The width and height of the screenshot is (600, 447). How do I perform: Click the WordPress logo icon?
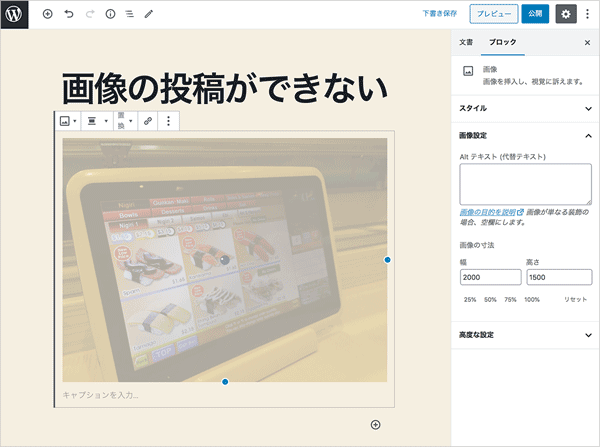(14, 15)
